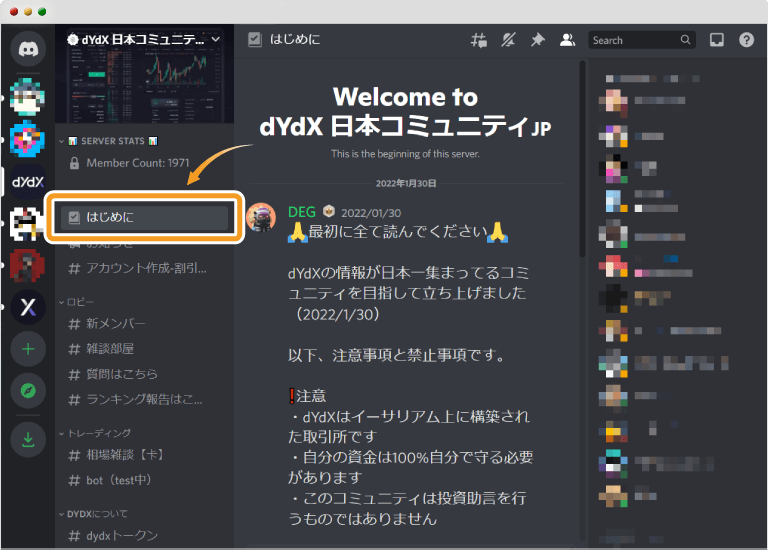Click message timestamp 2022/01/30
This screenshot has width=768, height=550.
pyautogui.click(x=371, y=213)
